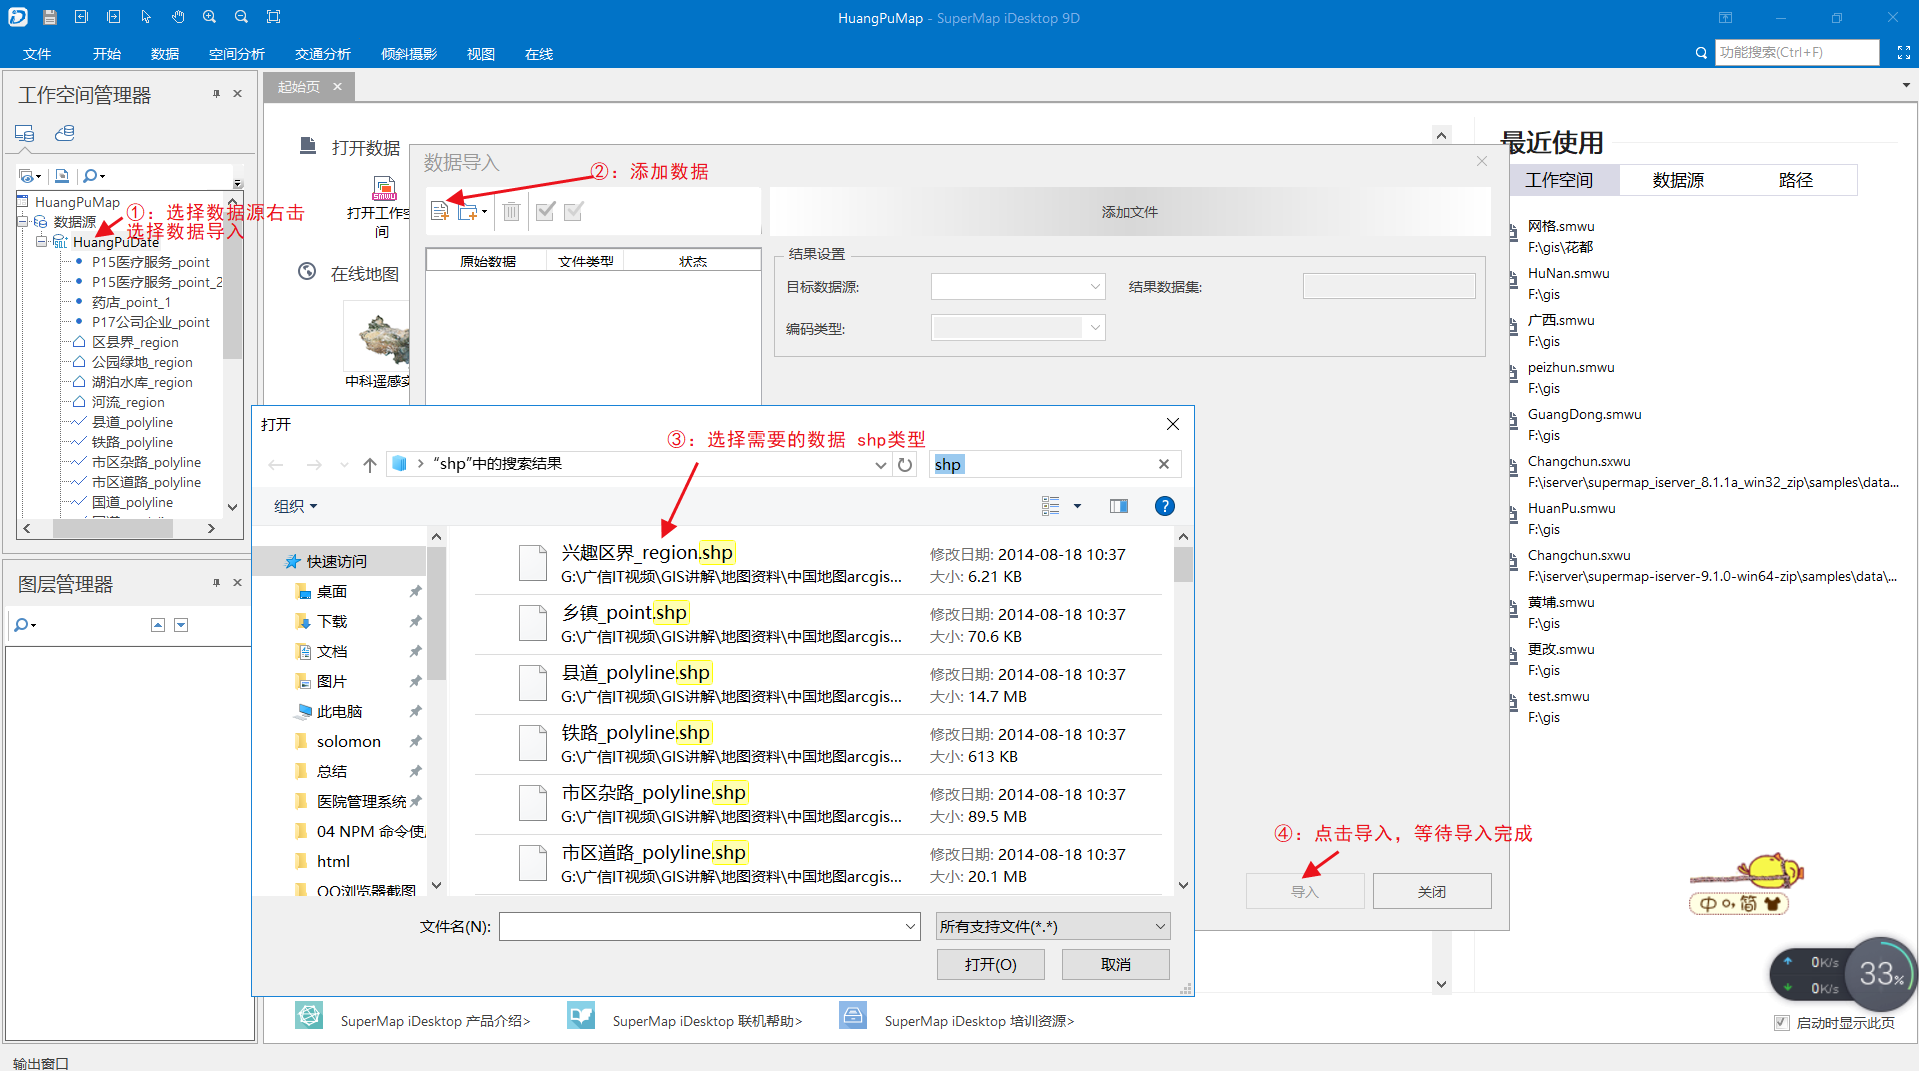Click the 33% circular progress indicator
The height and width of the screenshot is (1071, 1919).
pyautogui.click(x=1880, y=973)
